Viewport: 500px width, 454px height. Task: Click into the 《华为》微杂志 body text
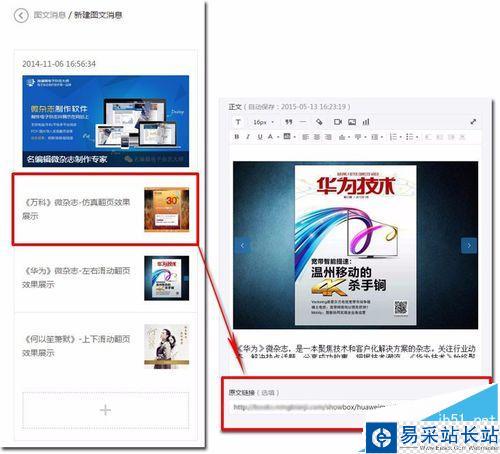pyautogui.click(x=356, y=352)
